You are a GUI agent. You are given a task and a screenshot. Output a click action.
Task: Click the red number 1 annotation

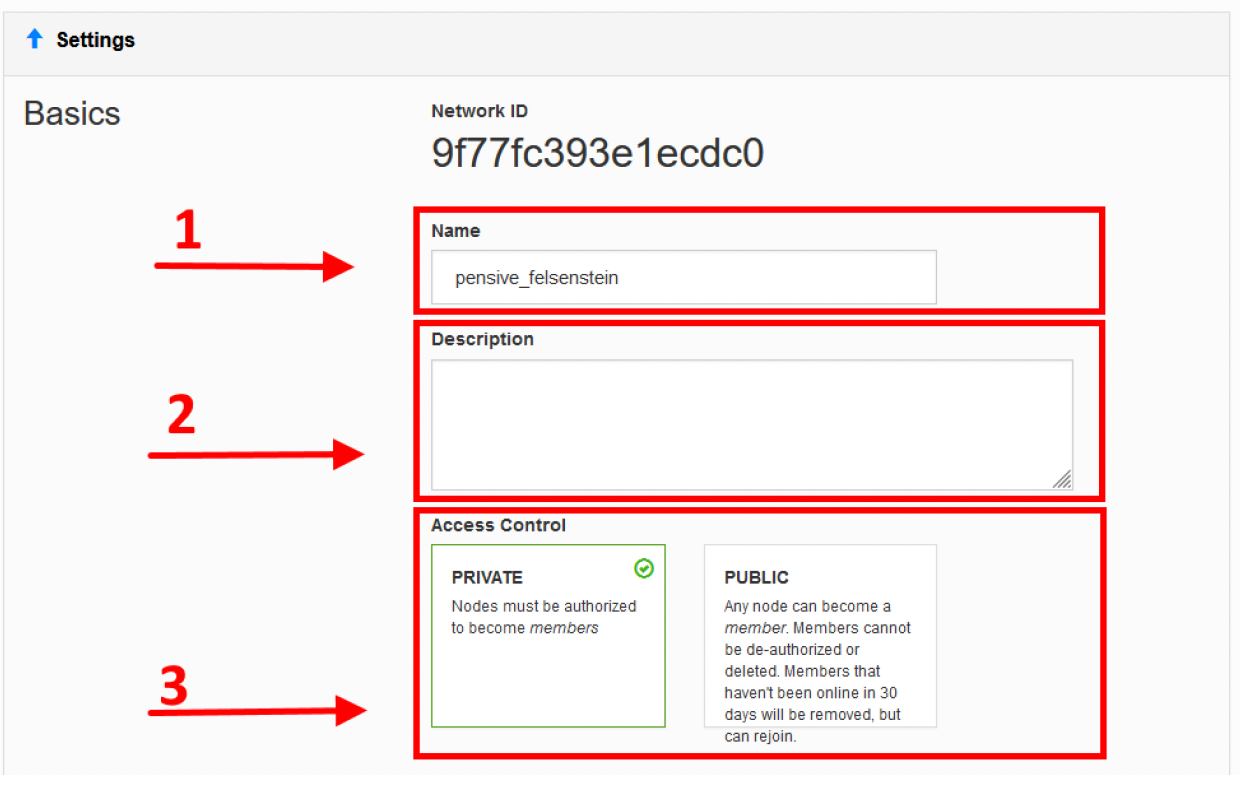pos(187,231)
